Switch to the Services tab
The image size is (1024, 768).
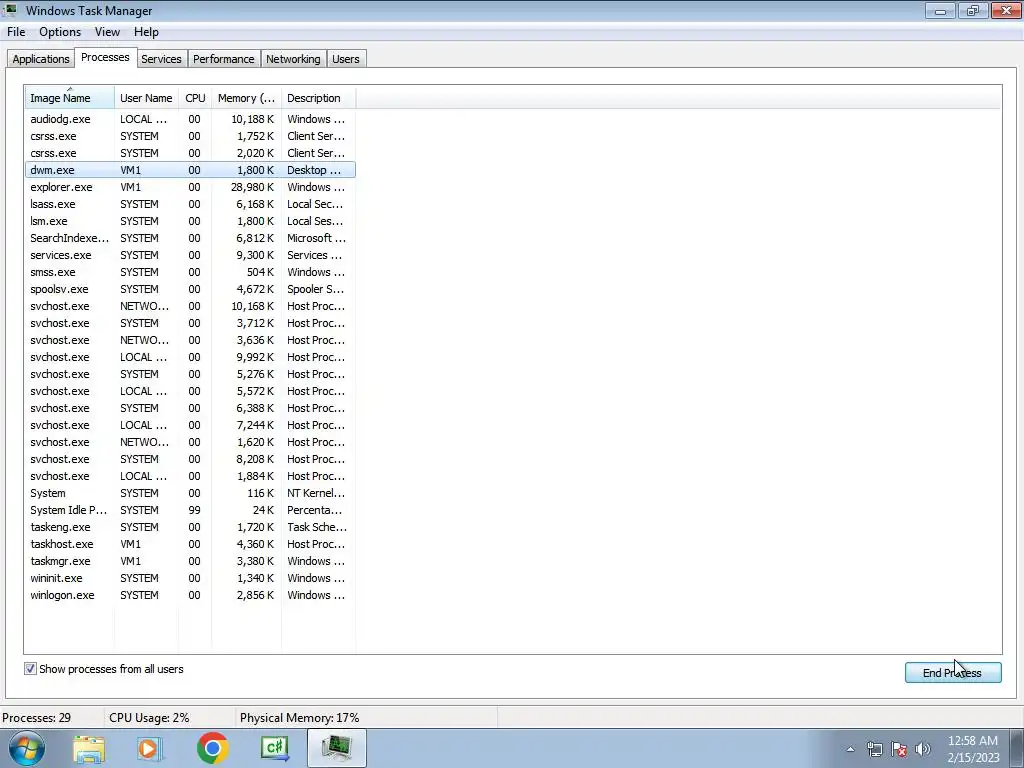point(161,59)
